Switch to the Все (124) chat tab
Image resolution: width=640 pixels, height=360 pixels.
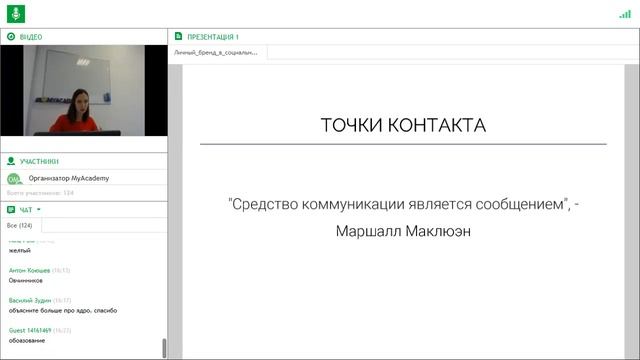coord(21,225)
